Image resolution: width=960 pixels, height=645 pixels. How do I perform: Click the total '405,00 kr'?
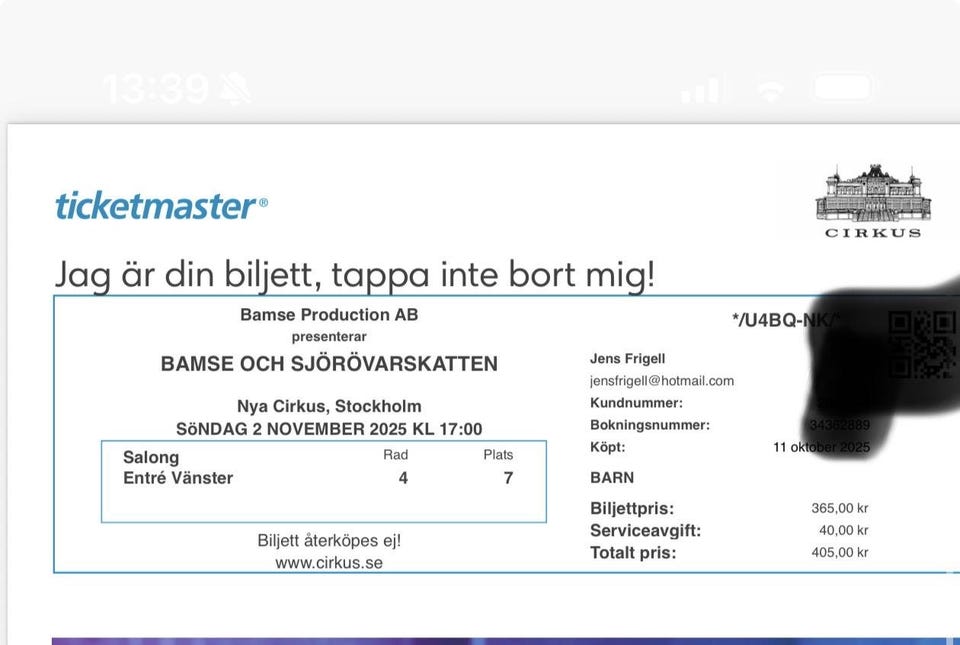(840, 552)
